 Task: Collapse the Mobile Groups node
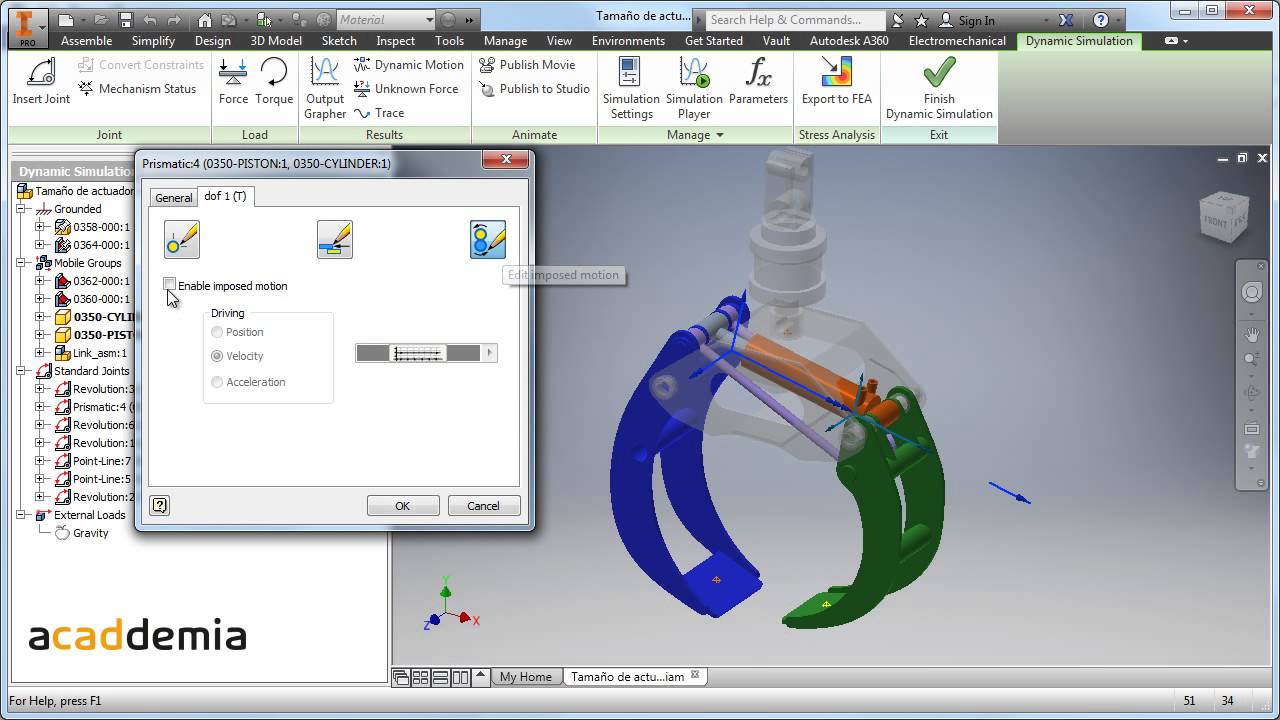point(21,263)
